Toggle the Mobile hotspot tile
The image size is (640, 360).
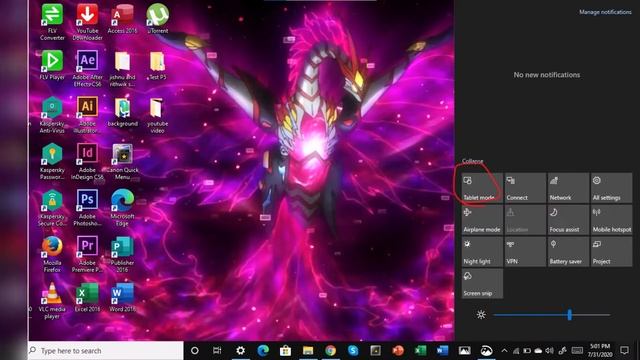tap(611, 220)
